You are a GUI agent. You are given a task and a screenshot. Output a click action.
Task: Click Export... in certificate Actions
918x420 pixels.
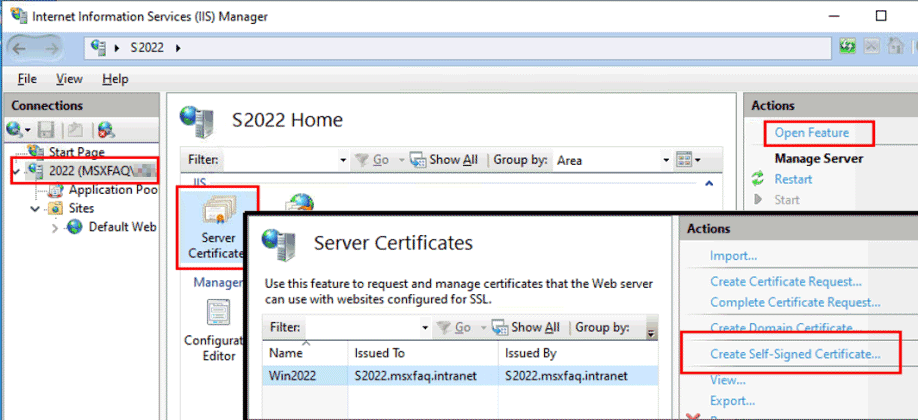pyautogui.click(x=732, y=401)
